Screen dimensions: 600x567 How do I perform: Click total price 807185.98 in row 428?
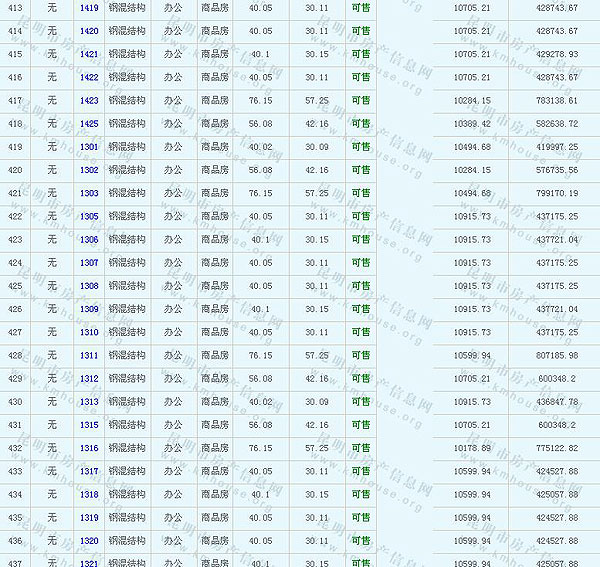557,355
